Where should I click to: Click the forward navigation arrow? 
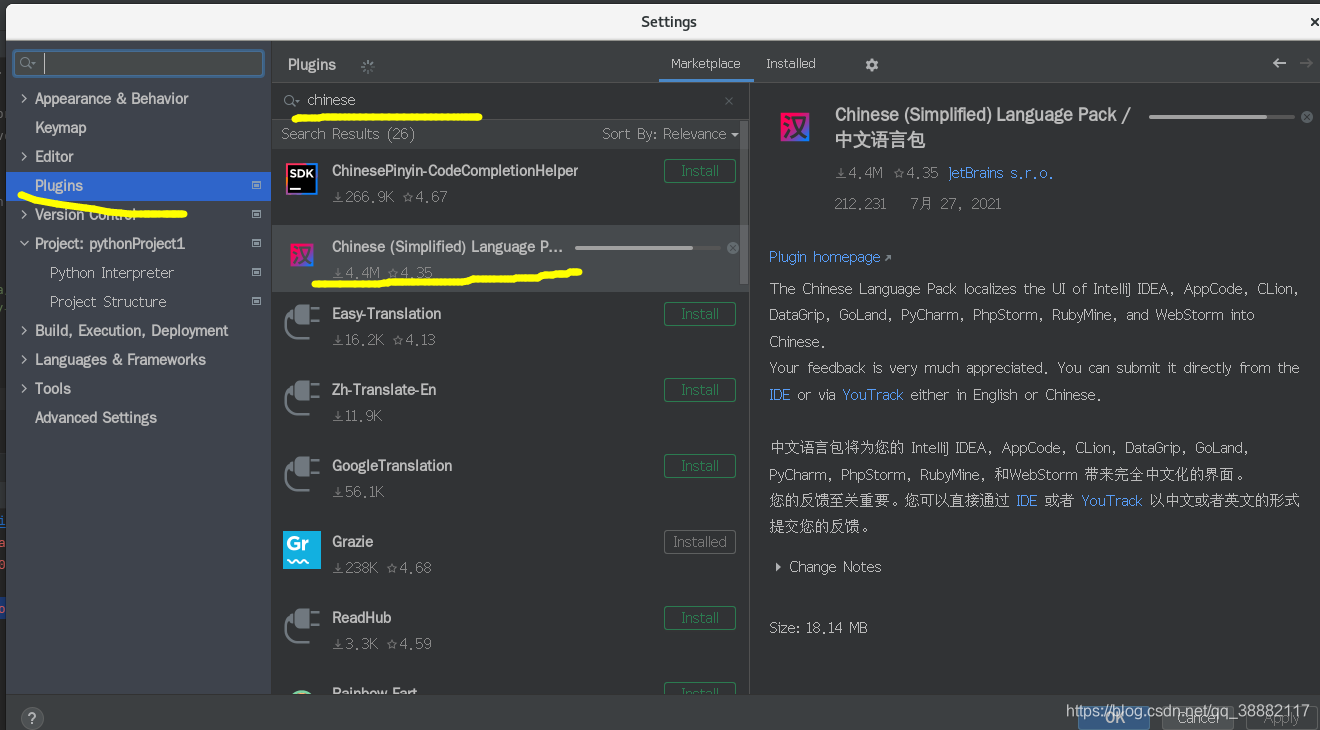(x=1306, y=63)
